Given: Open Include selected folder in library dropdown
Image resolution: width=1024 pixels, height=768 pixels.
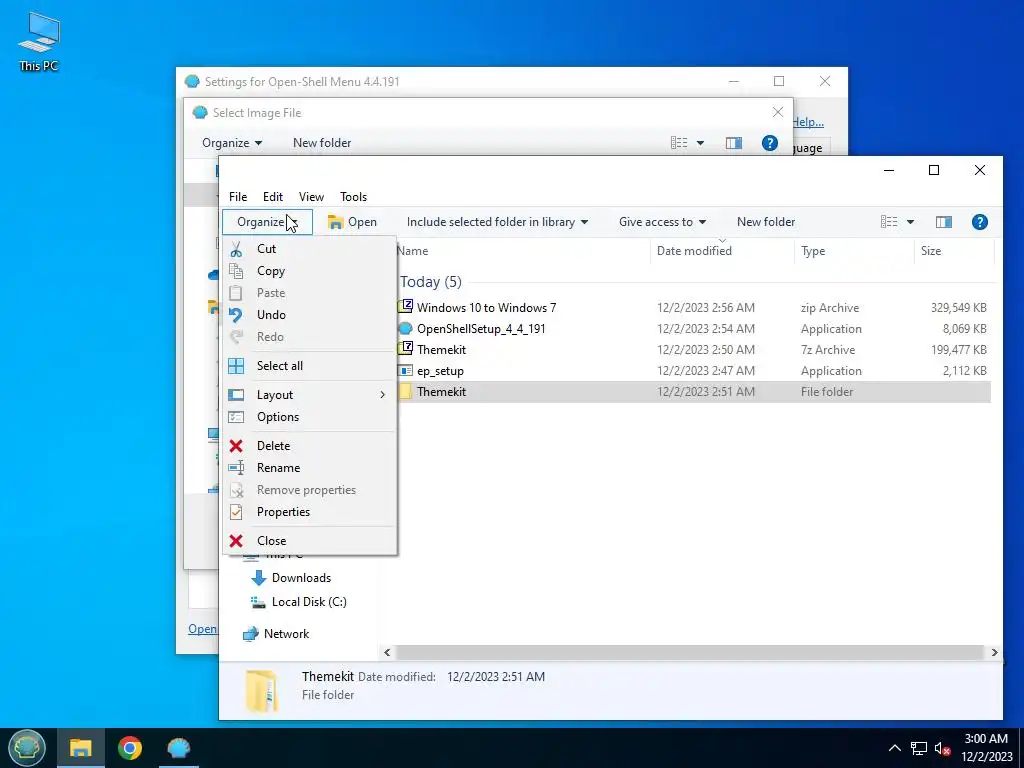Looking at the screenshot, I should coord(497,222).
